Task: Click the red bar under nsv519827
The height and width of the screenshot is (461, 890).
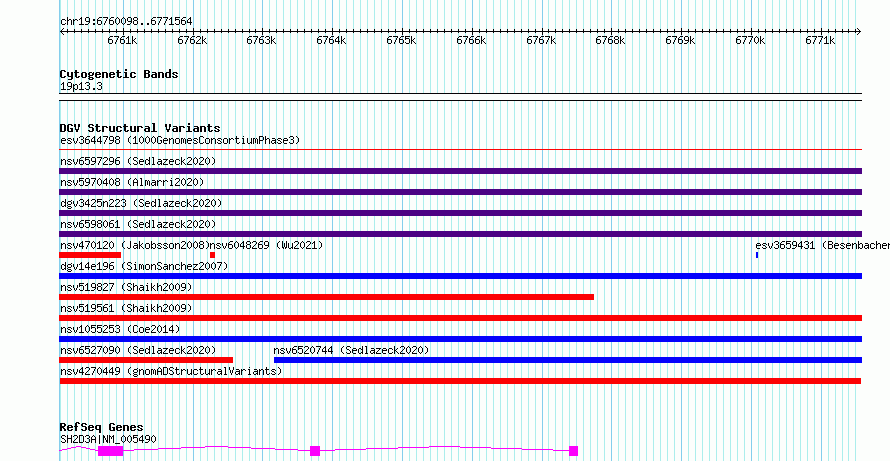Action: click(326, 297)
